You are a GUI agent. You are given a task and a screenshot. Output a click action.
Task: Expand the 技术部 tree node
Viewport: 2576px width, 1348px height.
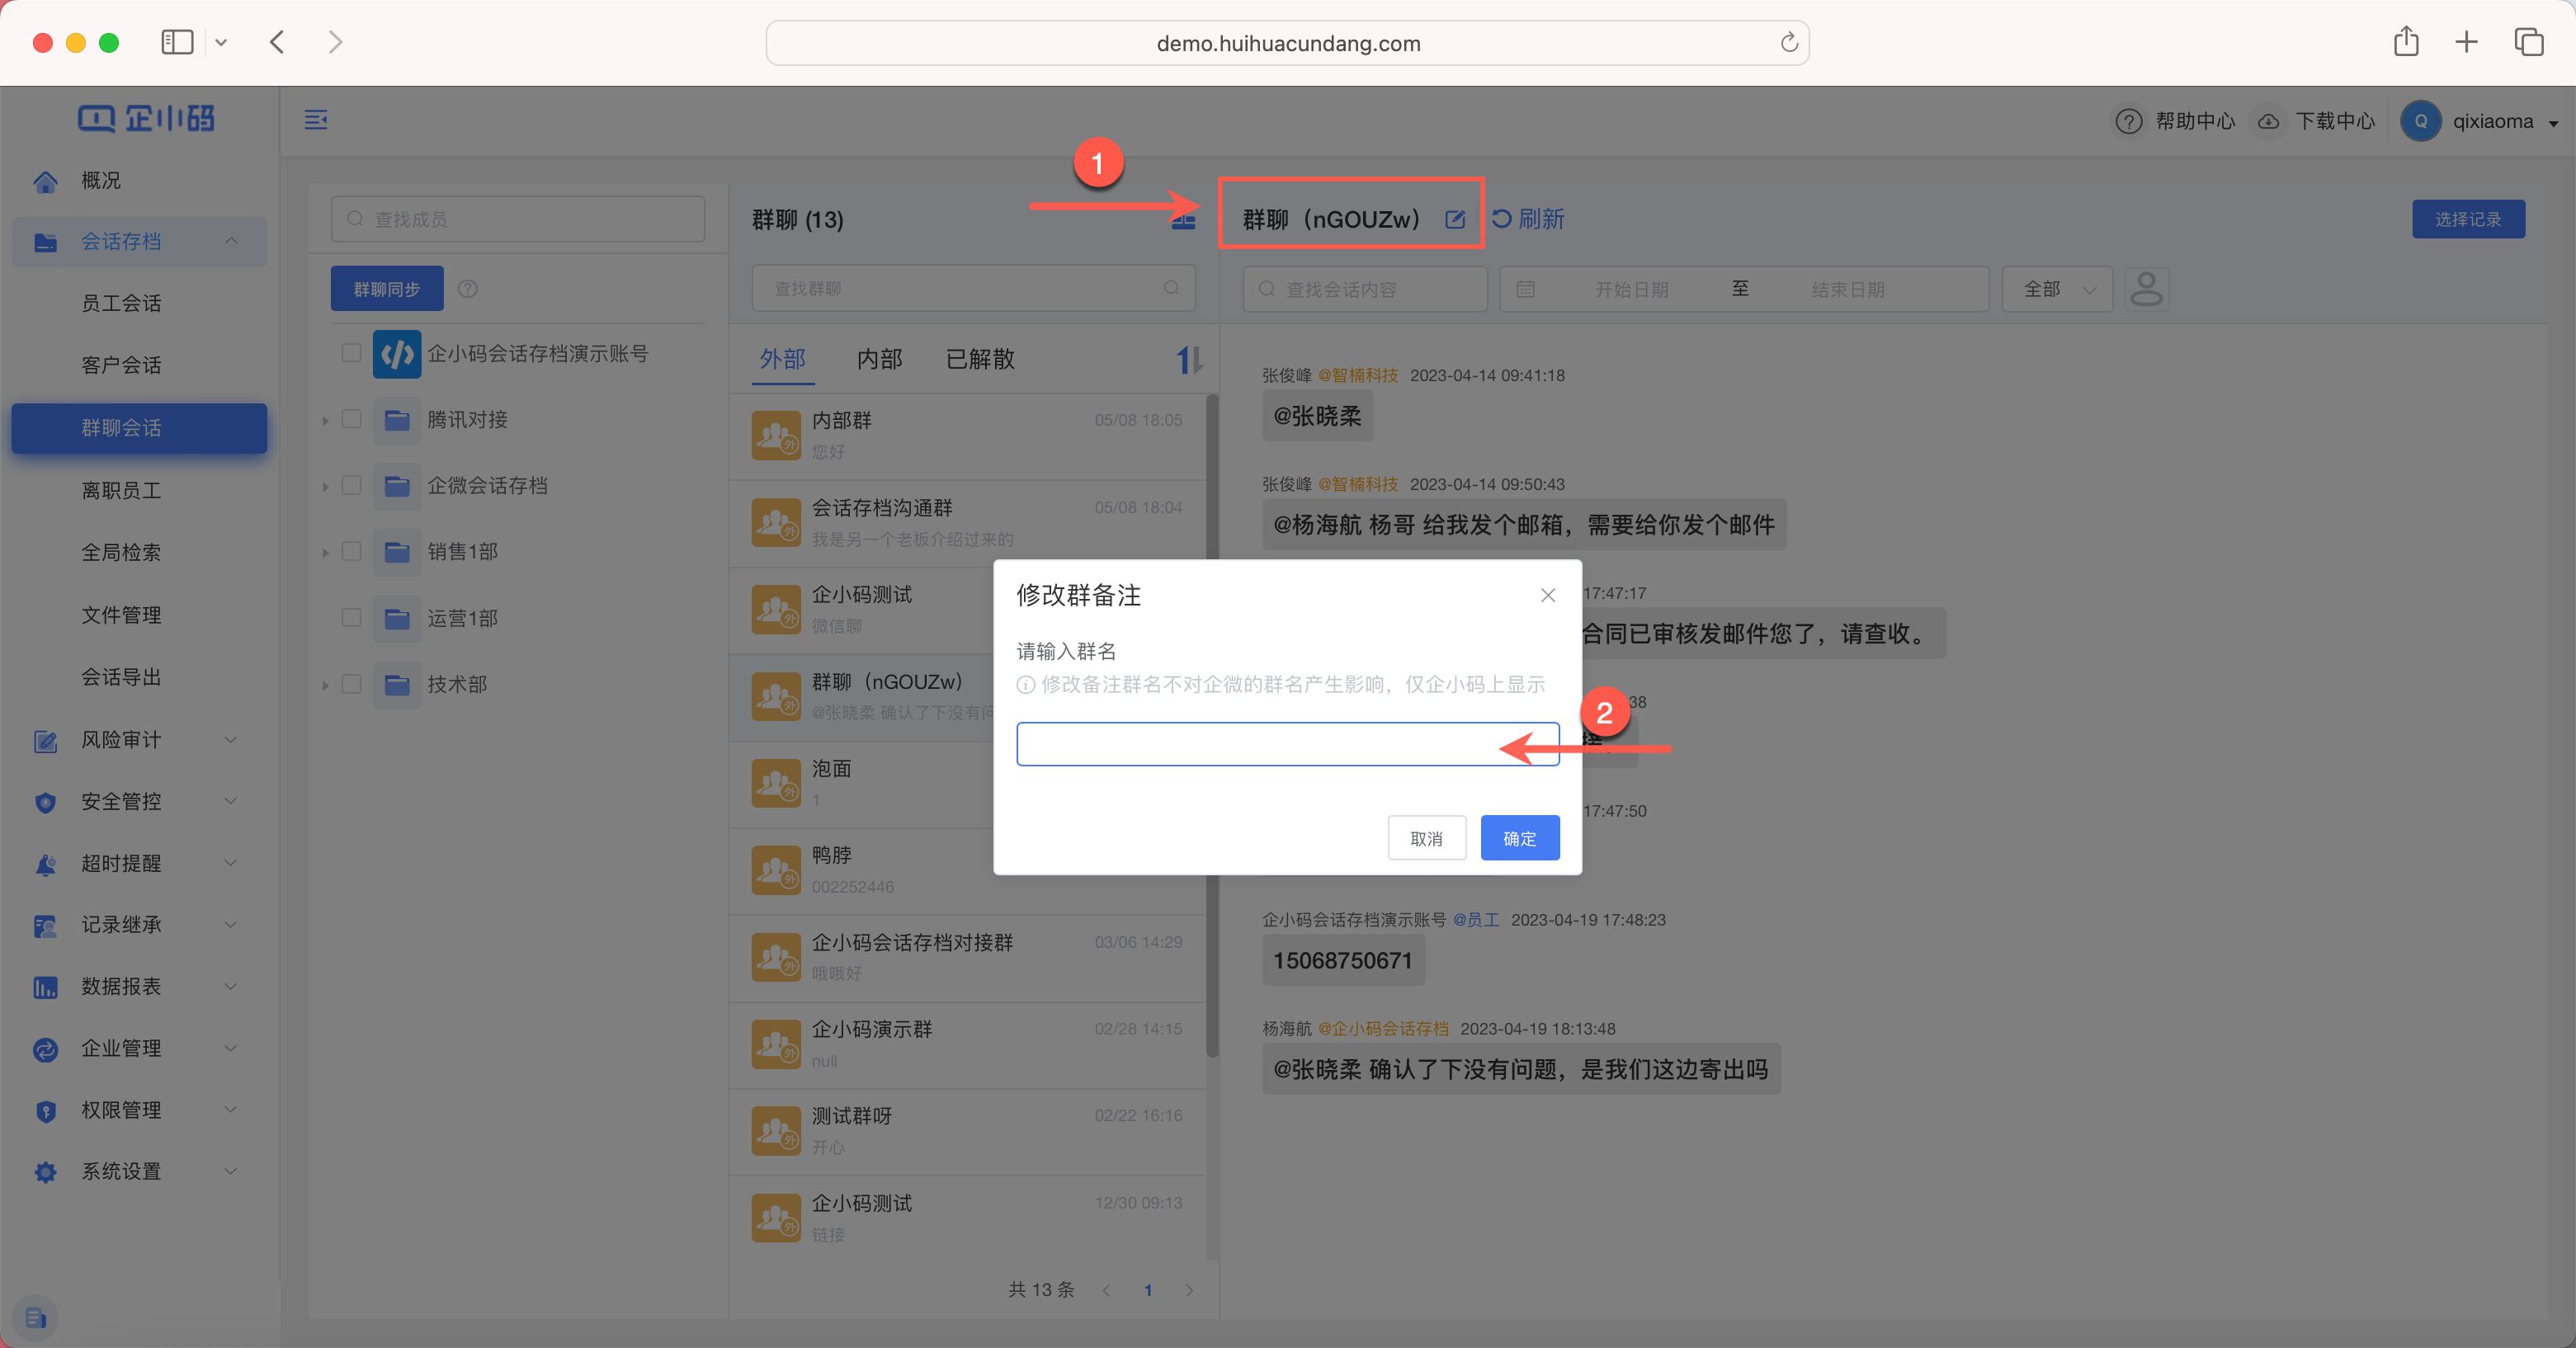[x=325, y=686]
